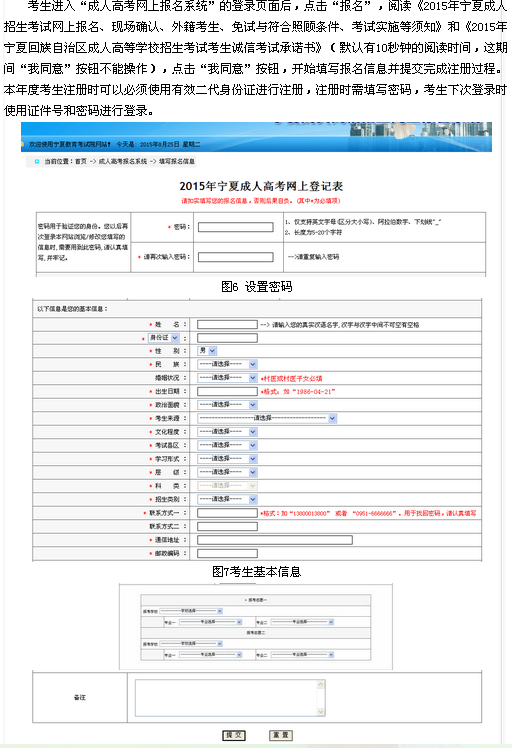This screenshot has width=512, height=748.
Task: Expand the 文化程度 dropdown
Action: click(227, 432)
